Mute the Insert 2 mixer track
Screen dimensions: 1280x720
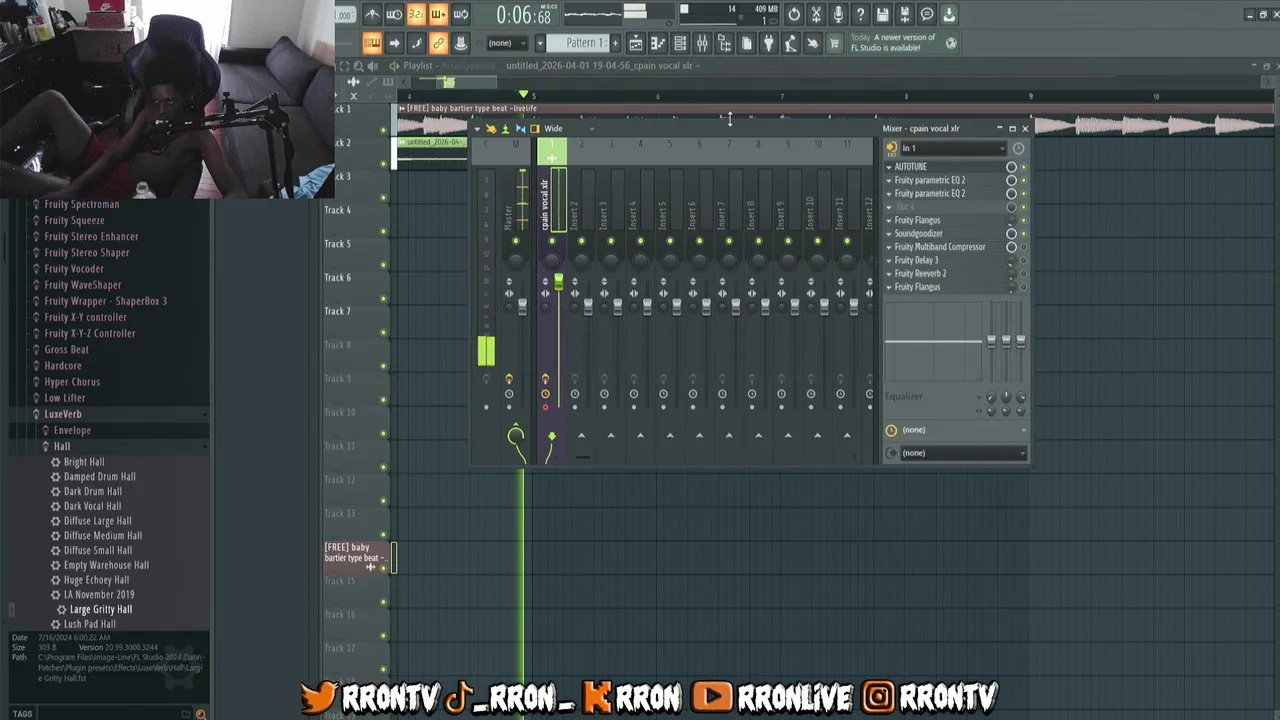coord(581,241)
